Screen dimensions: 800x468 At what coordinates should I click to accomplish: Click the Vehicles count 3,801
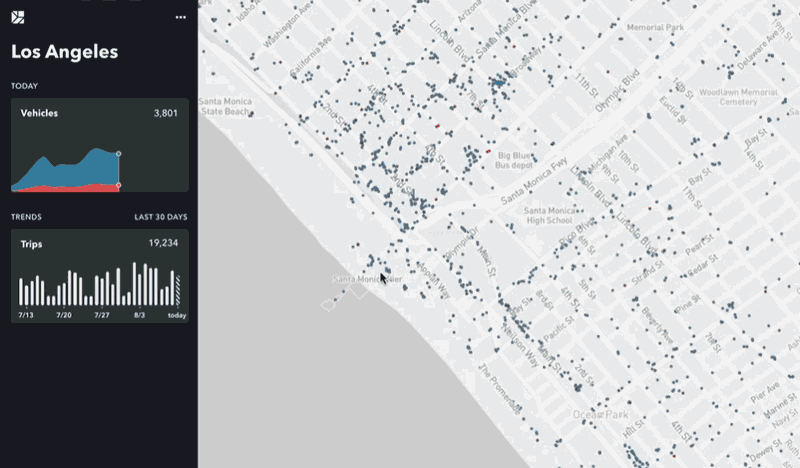166,113
